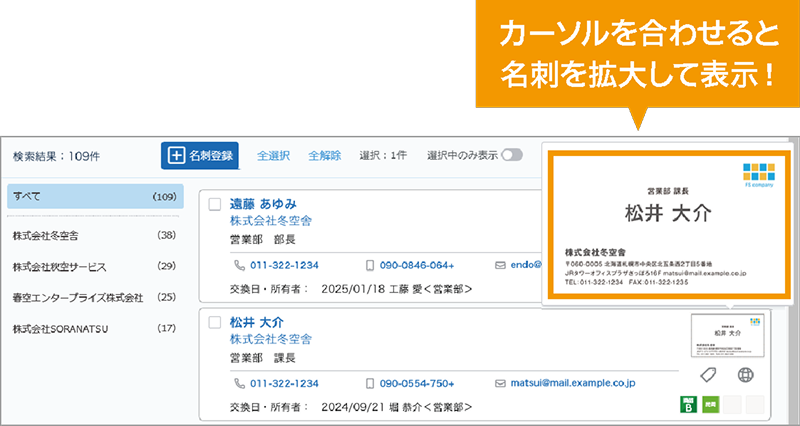Select the すべて (109) filter

(x=95, y=196)
